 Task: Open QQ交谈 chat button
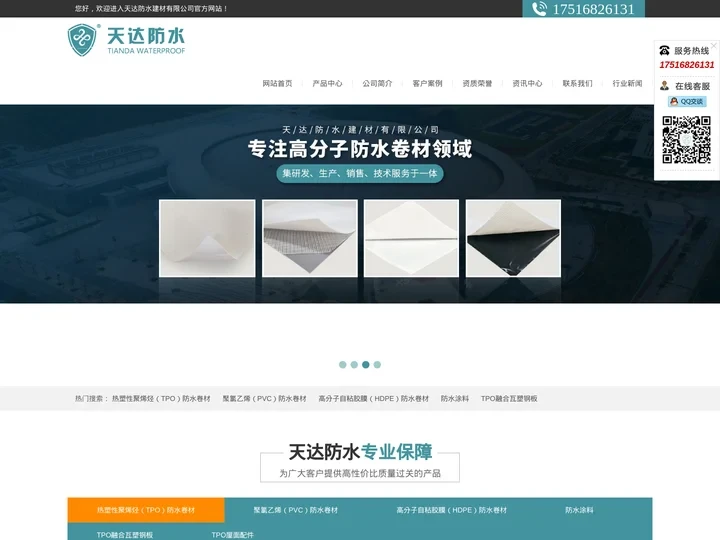tap(686, 101)
